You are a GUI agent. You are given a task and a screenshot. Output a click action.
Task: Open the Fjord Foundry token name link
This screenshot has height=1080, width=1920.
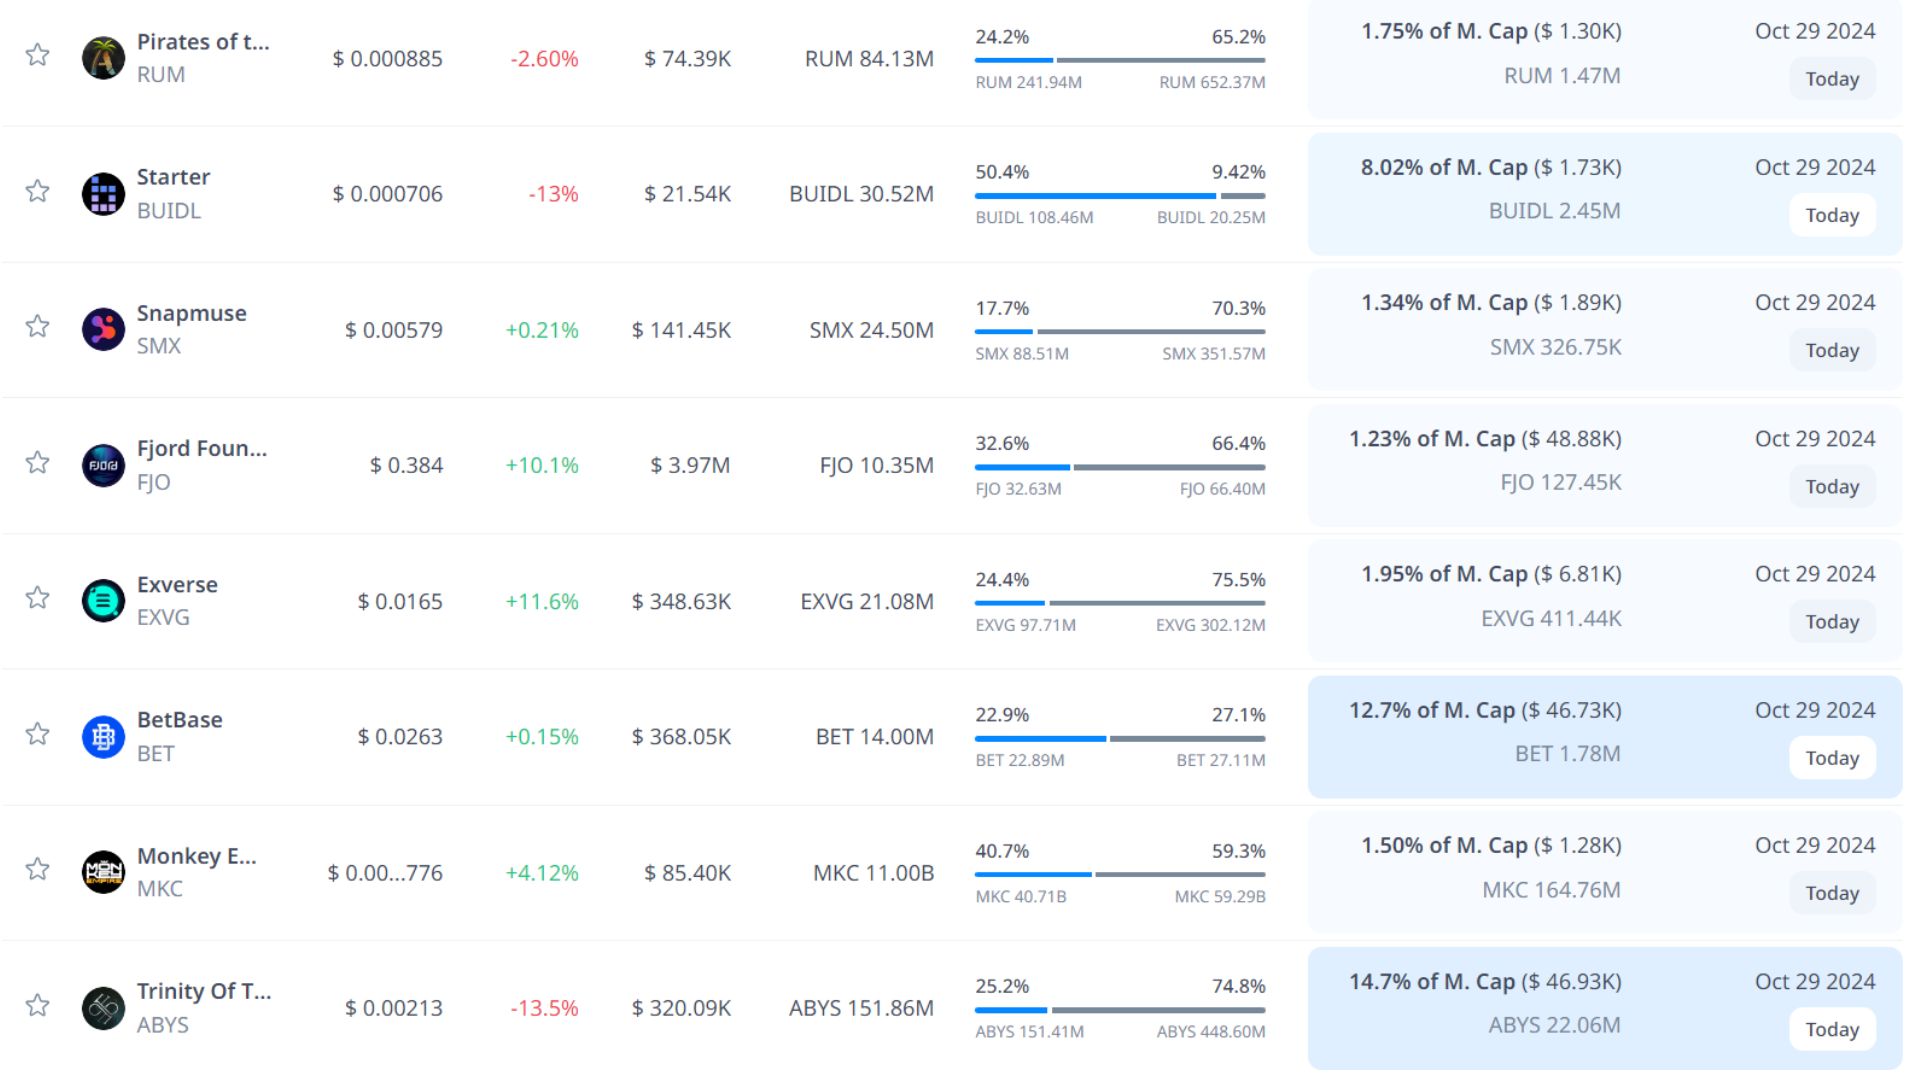tap(201, 448)
